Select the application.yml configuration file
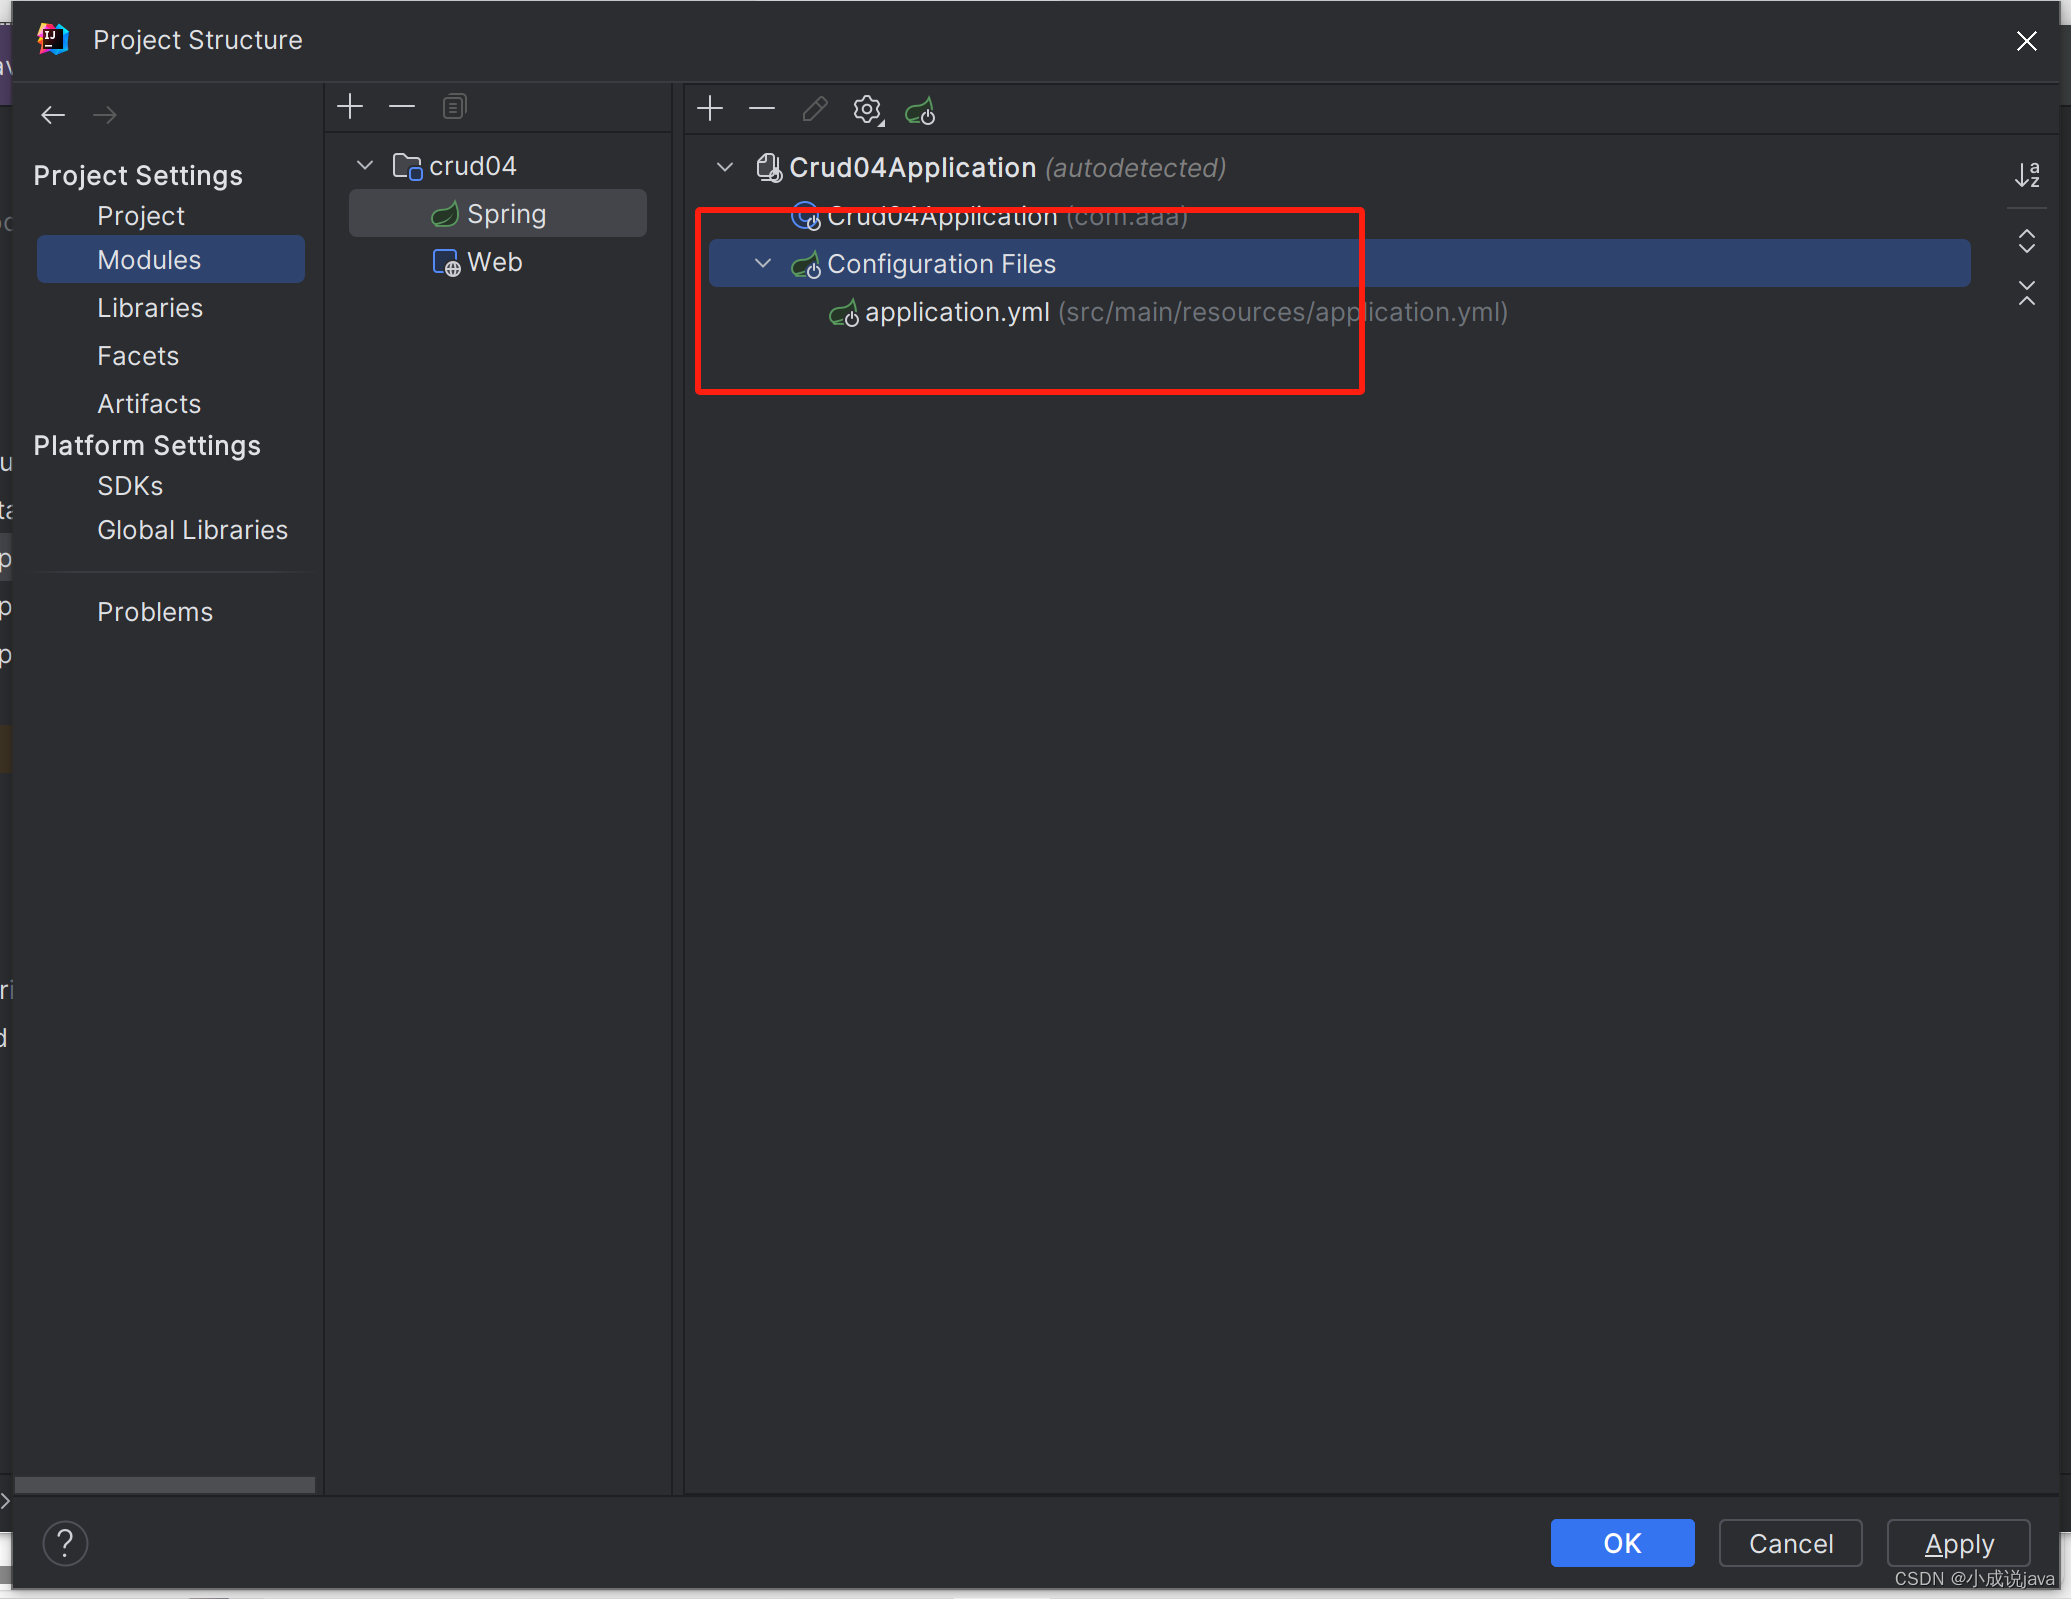The image size is (2071, 1599). pyautogui.click(x=956, y=312)
